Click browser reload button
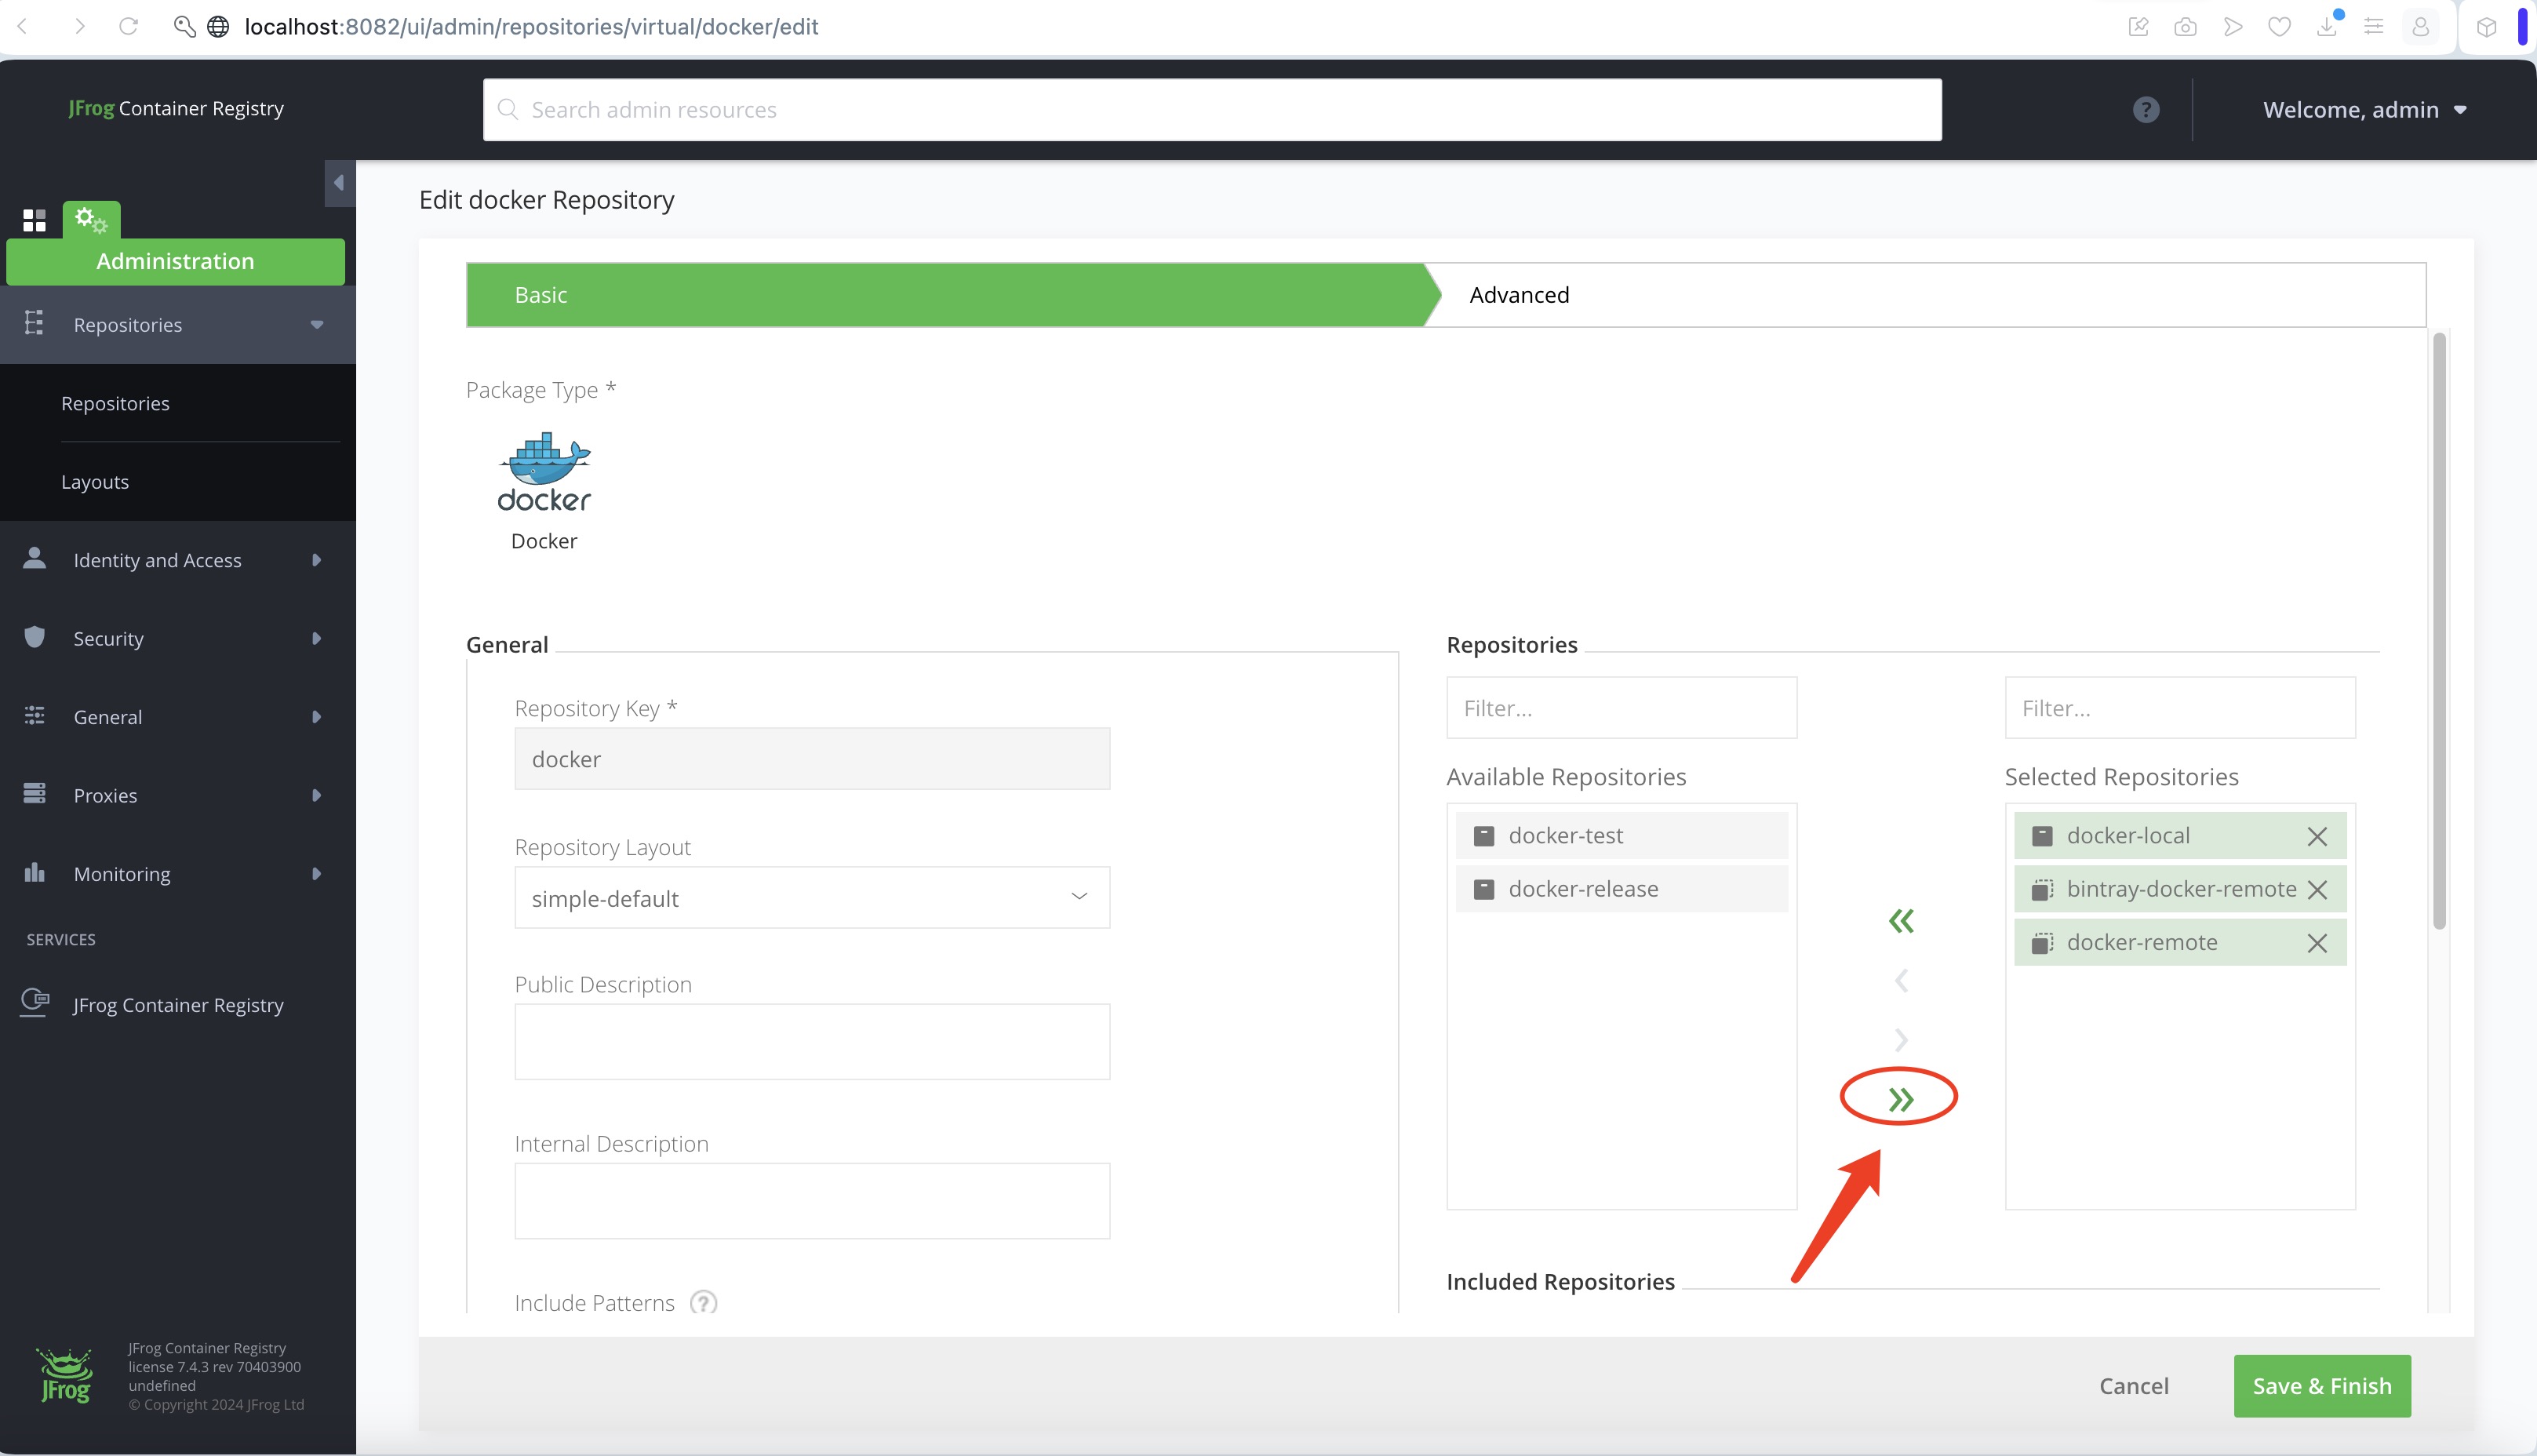This screenshot has height=1456, width=2537. 128,27
